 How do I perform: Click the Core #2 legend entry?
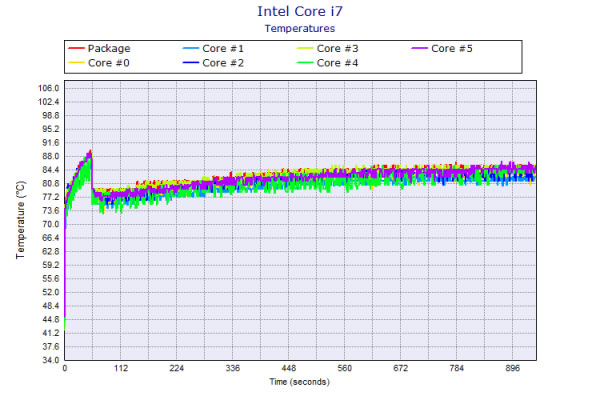[x=213, y=63]
